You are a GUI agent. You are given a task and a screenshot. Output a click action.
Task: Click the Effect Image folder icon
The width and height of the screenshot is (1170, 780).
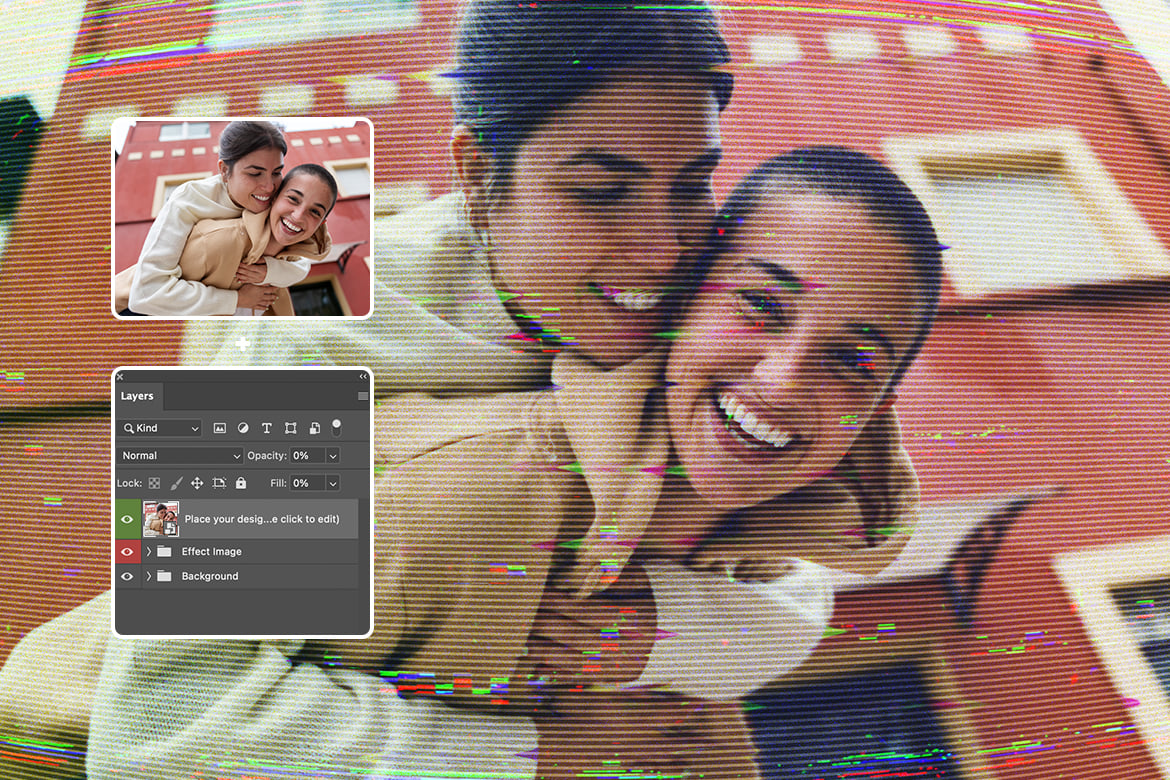164,552
